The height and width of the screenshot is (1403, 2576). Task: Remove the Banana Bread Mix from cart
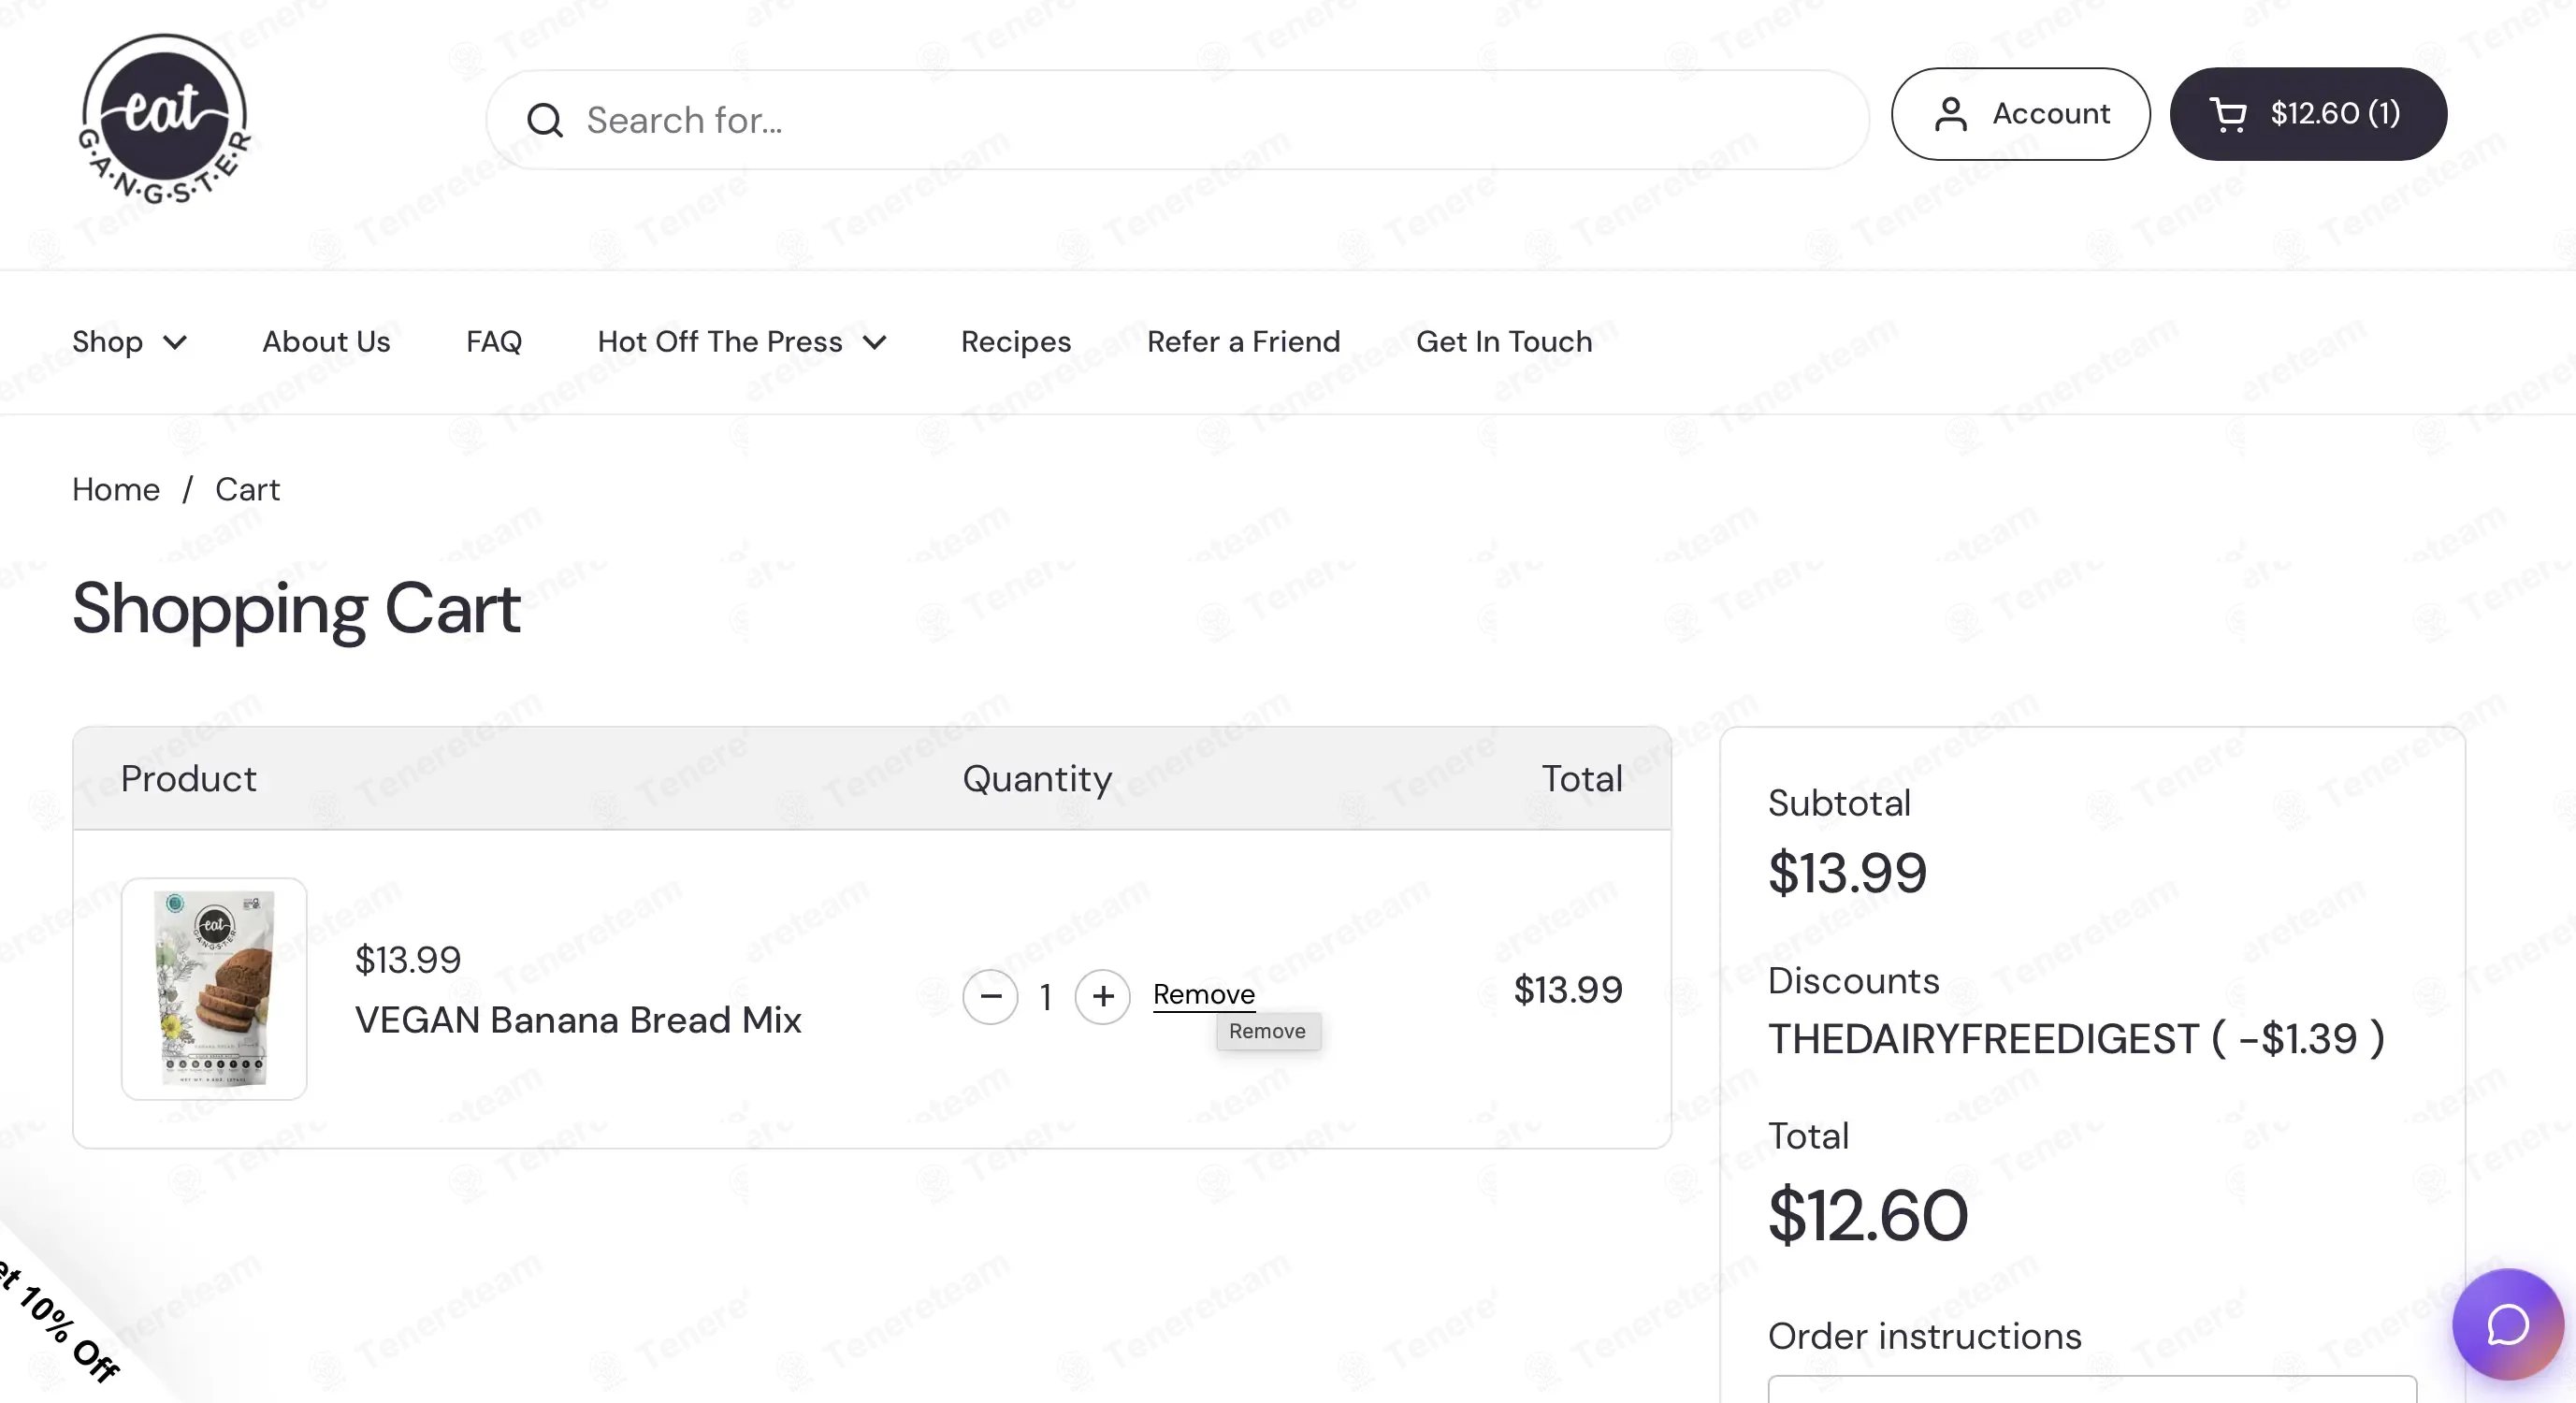[x=1204, y=994]
